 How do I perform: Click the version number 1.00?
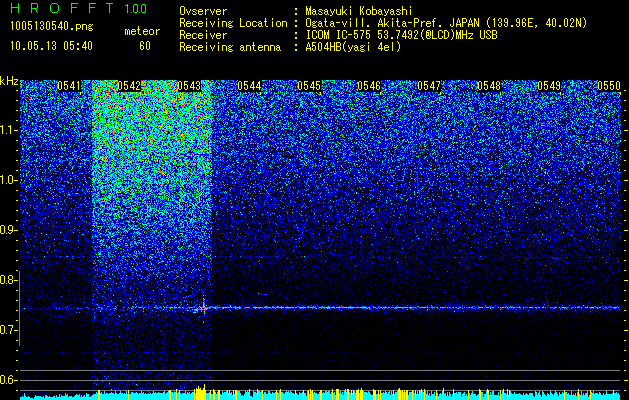pos(136,9)
